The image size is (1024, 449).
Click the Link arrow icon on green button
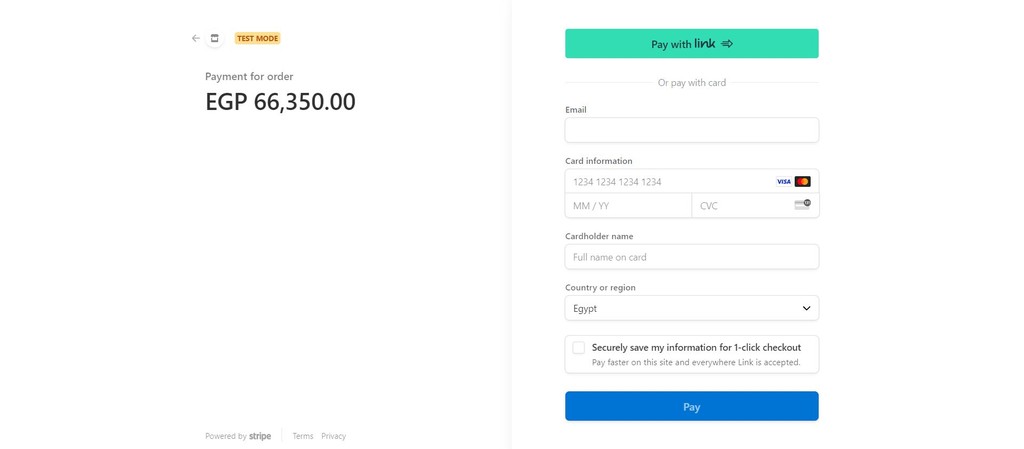(x=727, y=44)
